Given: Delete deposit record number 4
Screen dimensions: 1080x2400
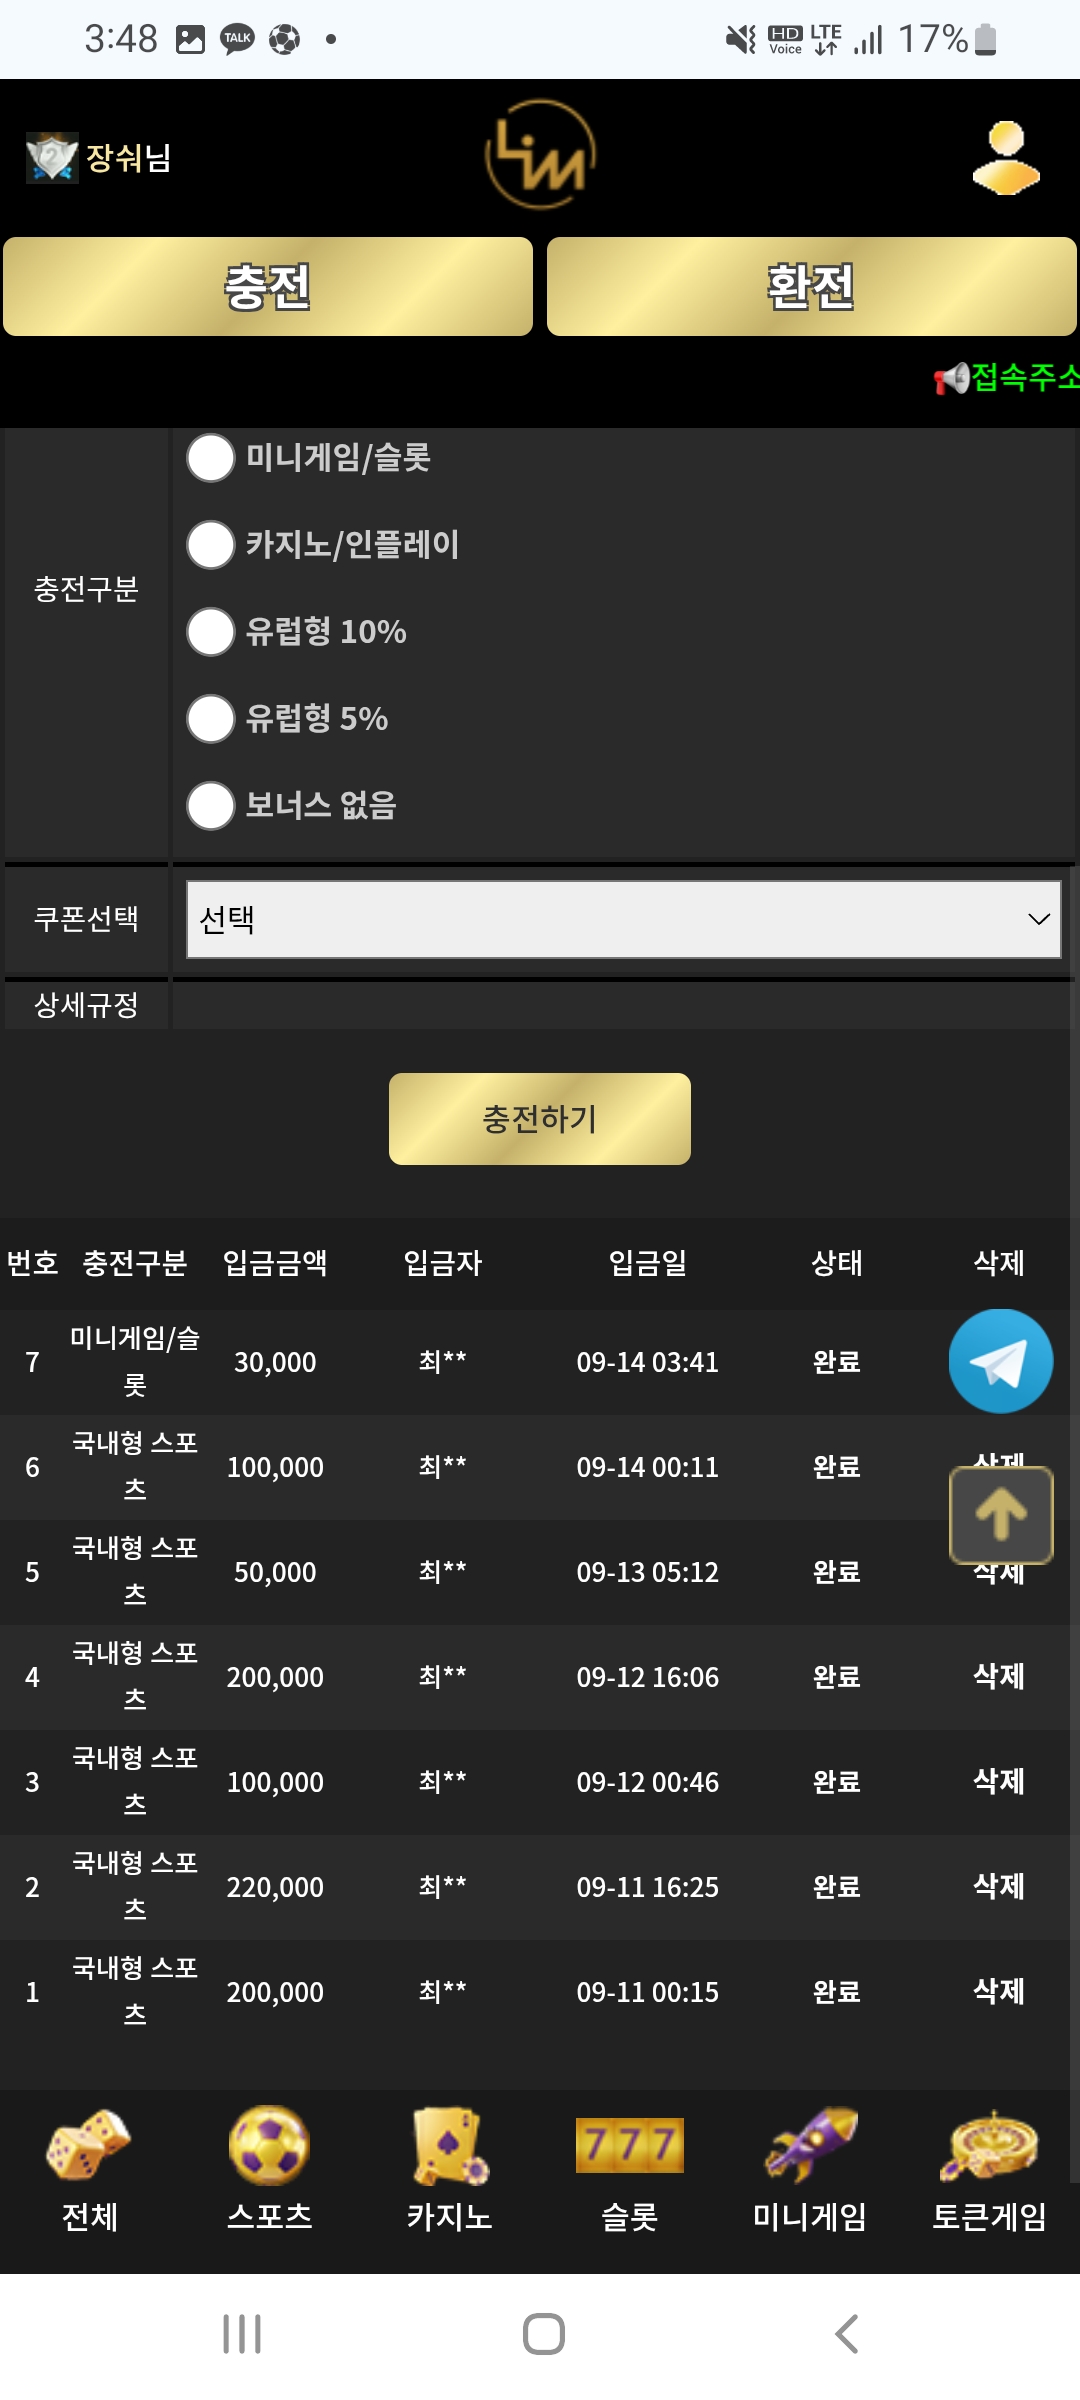Looking at the screenshot, I should (999, 1676).
